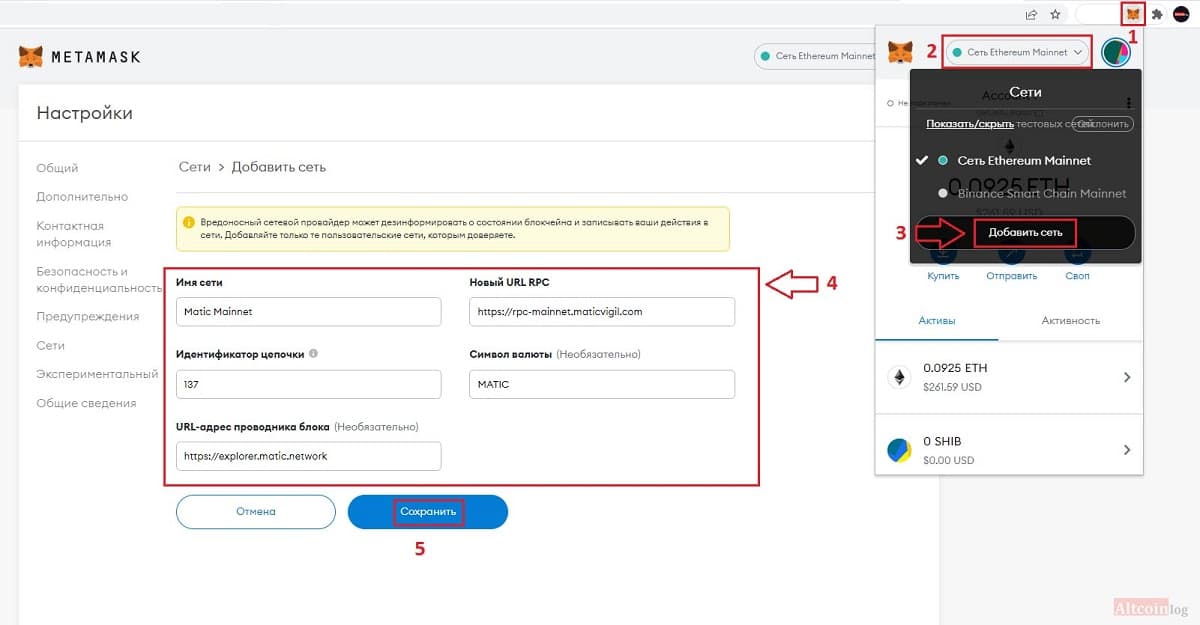
Task: Open the account options three-dot menu
Action: coord(1128,102)
